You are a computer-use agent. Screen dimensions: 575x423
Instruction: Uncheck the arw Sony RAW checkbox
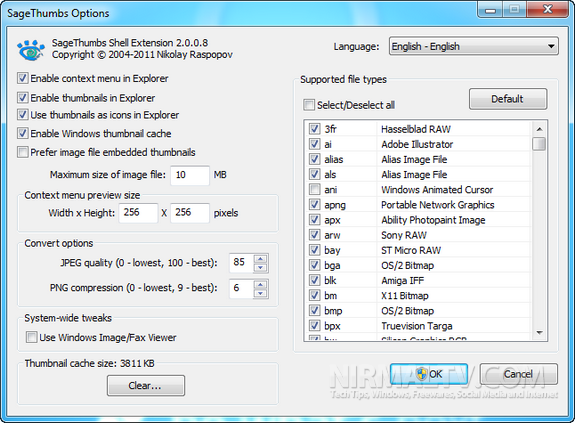pos(314,235)
